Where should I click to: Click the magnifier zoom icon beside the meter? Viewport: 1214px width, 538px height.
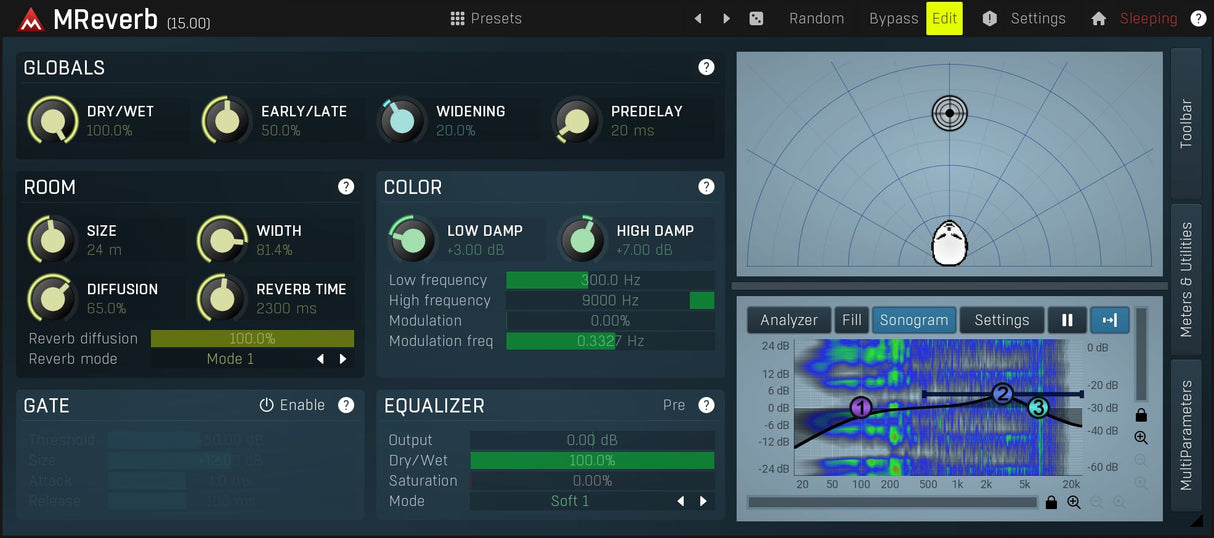tap(1141, 438)
